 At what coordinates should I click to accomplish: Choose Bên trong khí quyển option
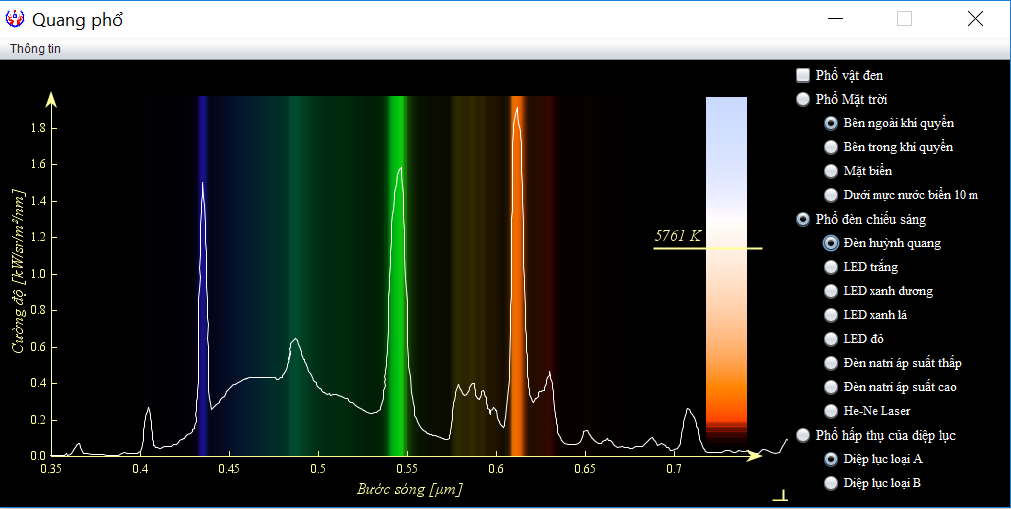point(831,147)
